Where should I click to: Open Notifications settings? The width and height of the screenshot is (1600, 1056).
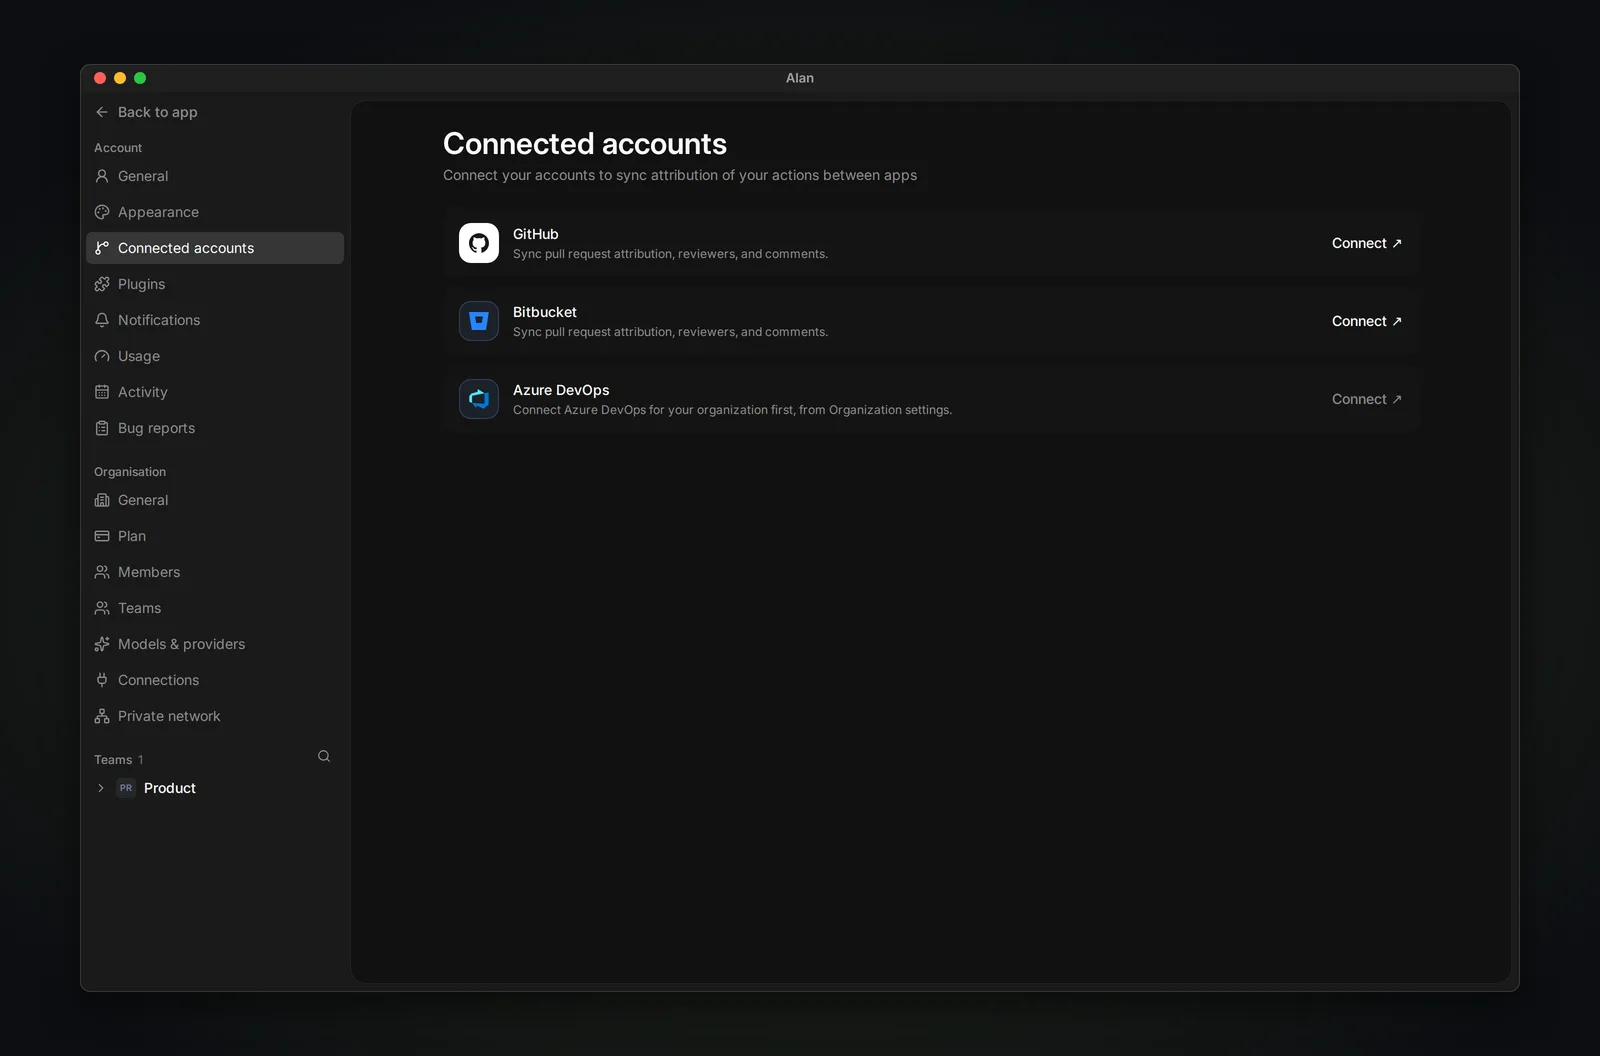[215, 320]
